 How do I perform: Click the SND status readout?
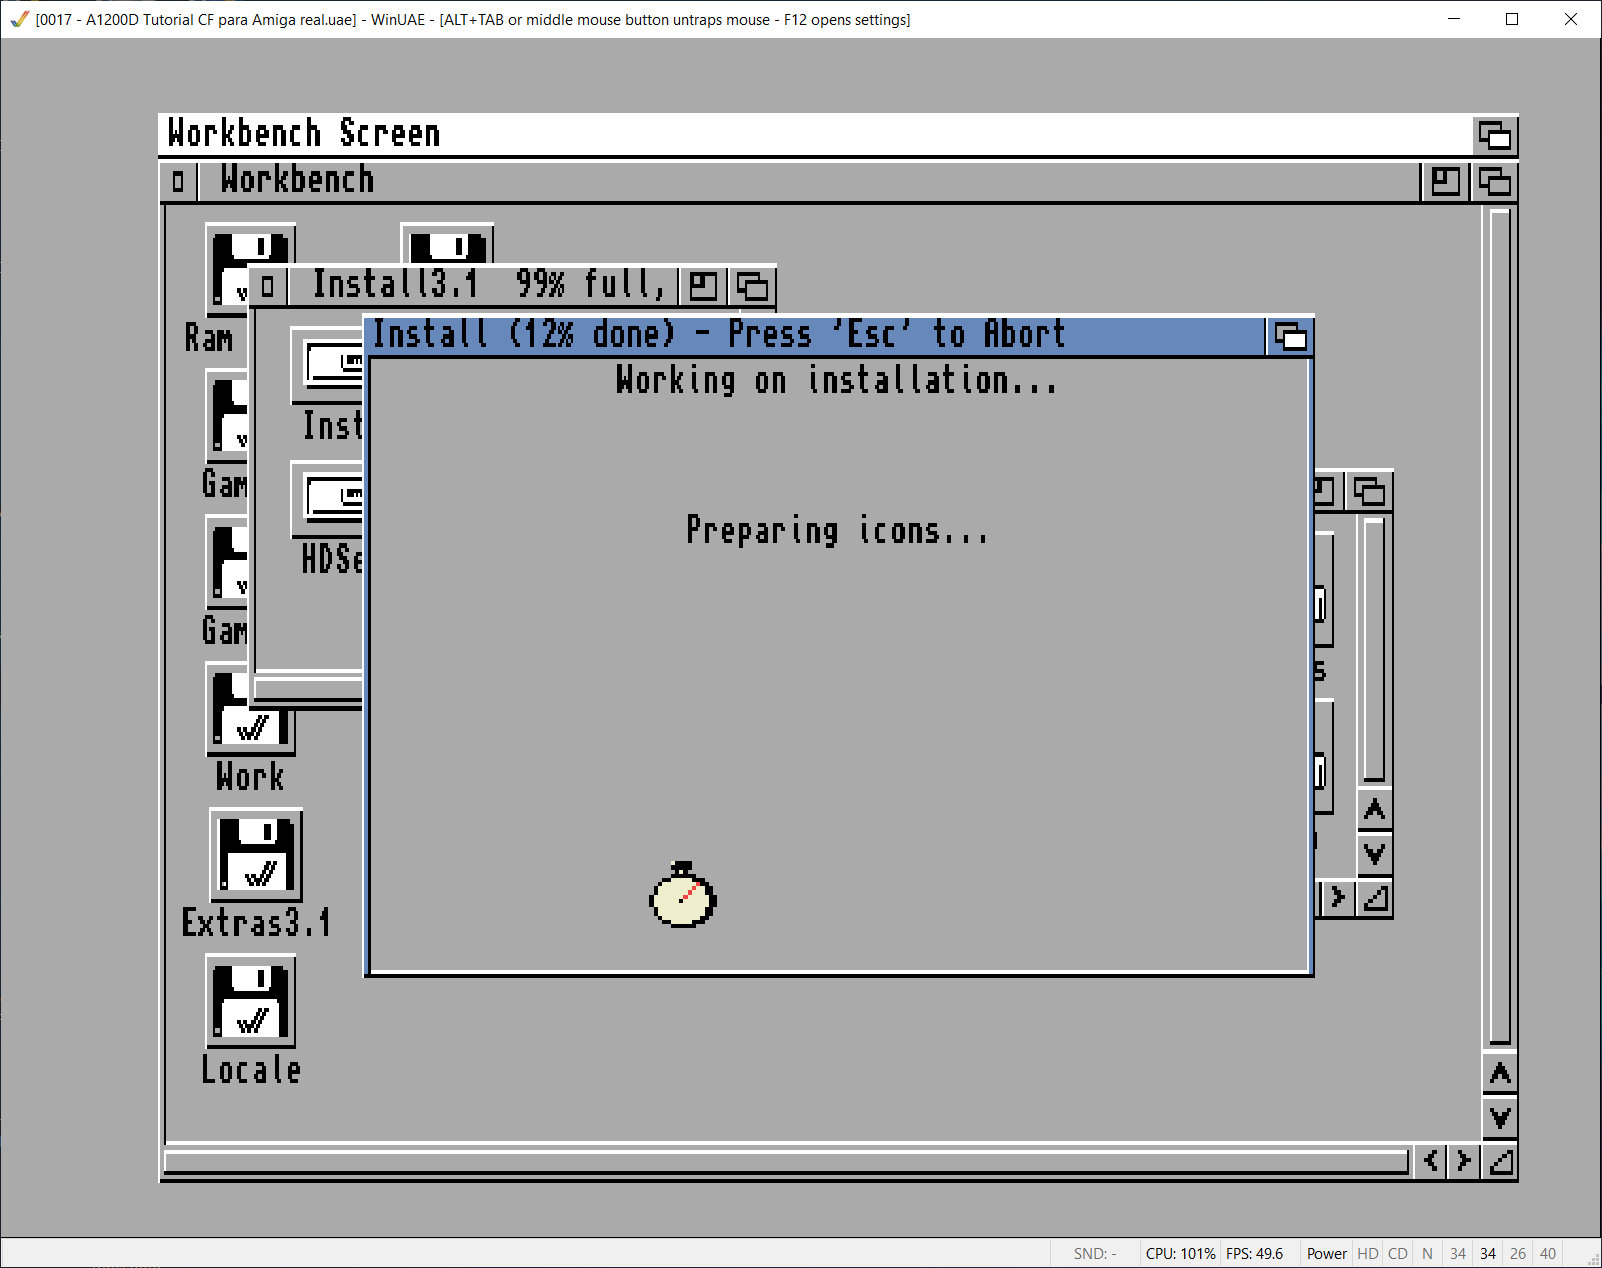pos(1095,1253)
